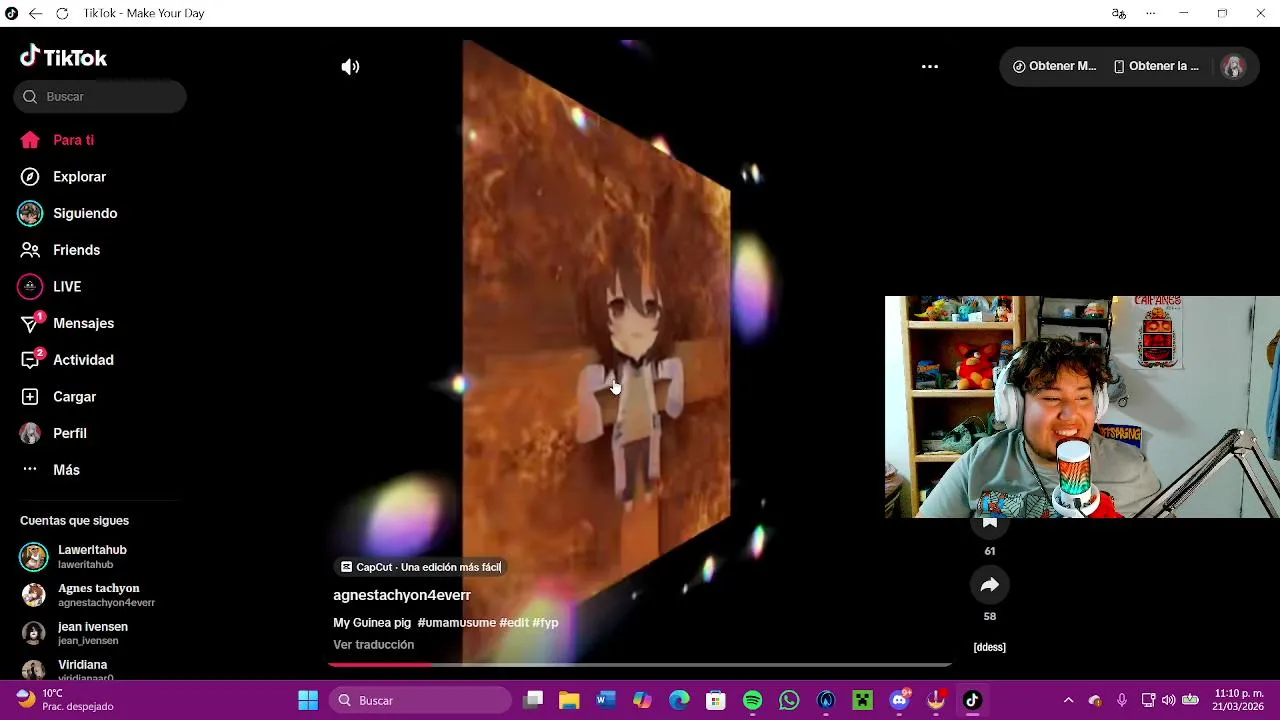Viewport: 1280px width, 720px height.
Task: Open File Explorer from taskbar
Action: pos(569,700)
